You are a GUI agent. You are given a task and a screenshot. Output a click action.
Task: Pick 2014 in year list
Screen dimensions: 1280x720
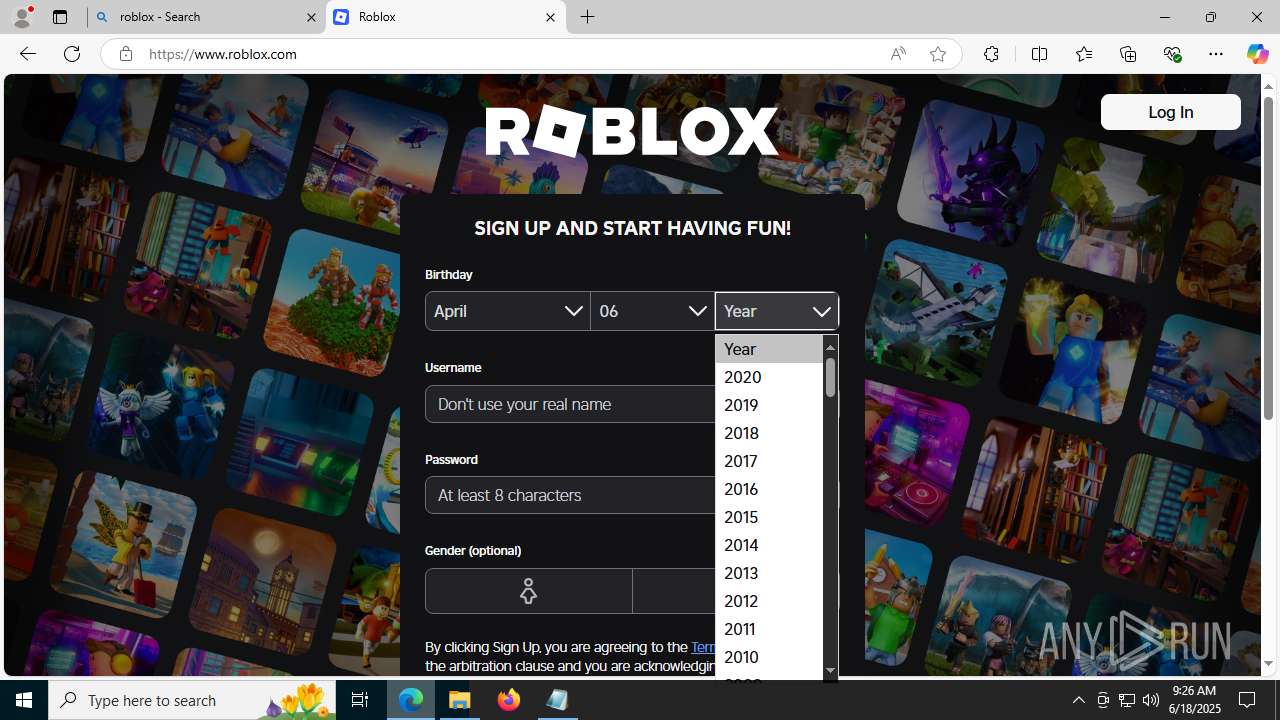coord(769,545)
